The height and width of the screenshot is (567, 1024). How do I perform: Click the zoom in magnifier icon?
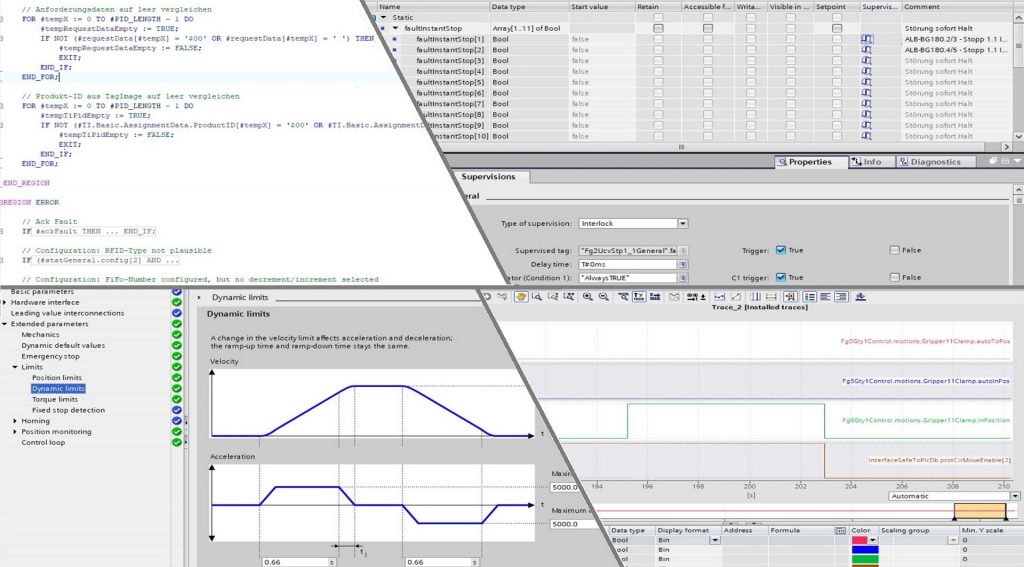(587, 297)
